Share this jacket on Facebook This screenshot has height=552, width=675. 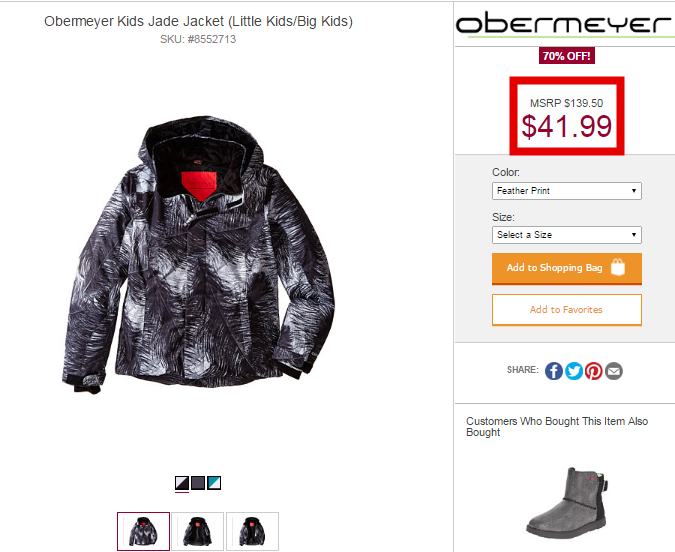tap(554, 371)
